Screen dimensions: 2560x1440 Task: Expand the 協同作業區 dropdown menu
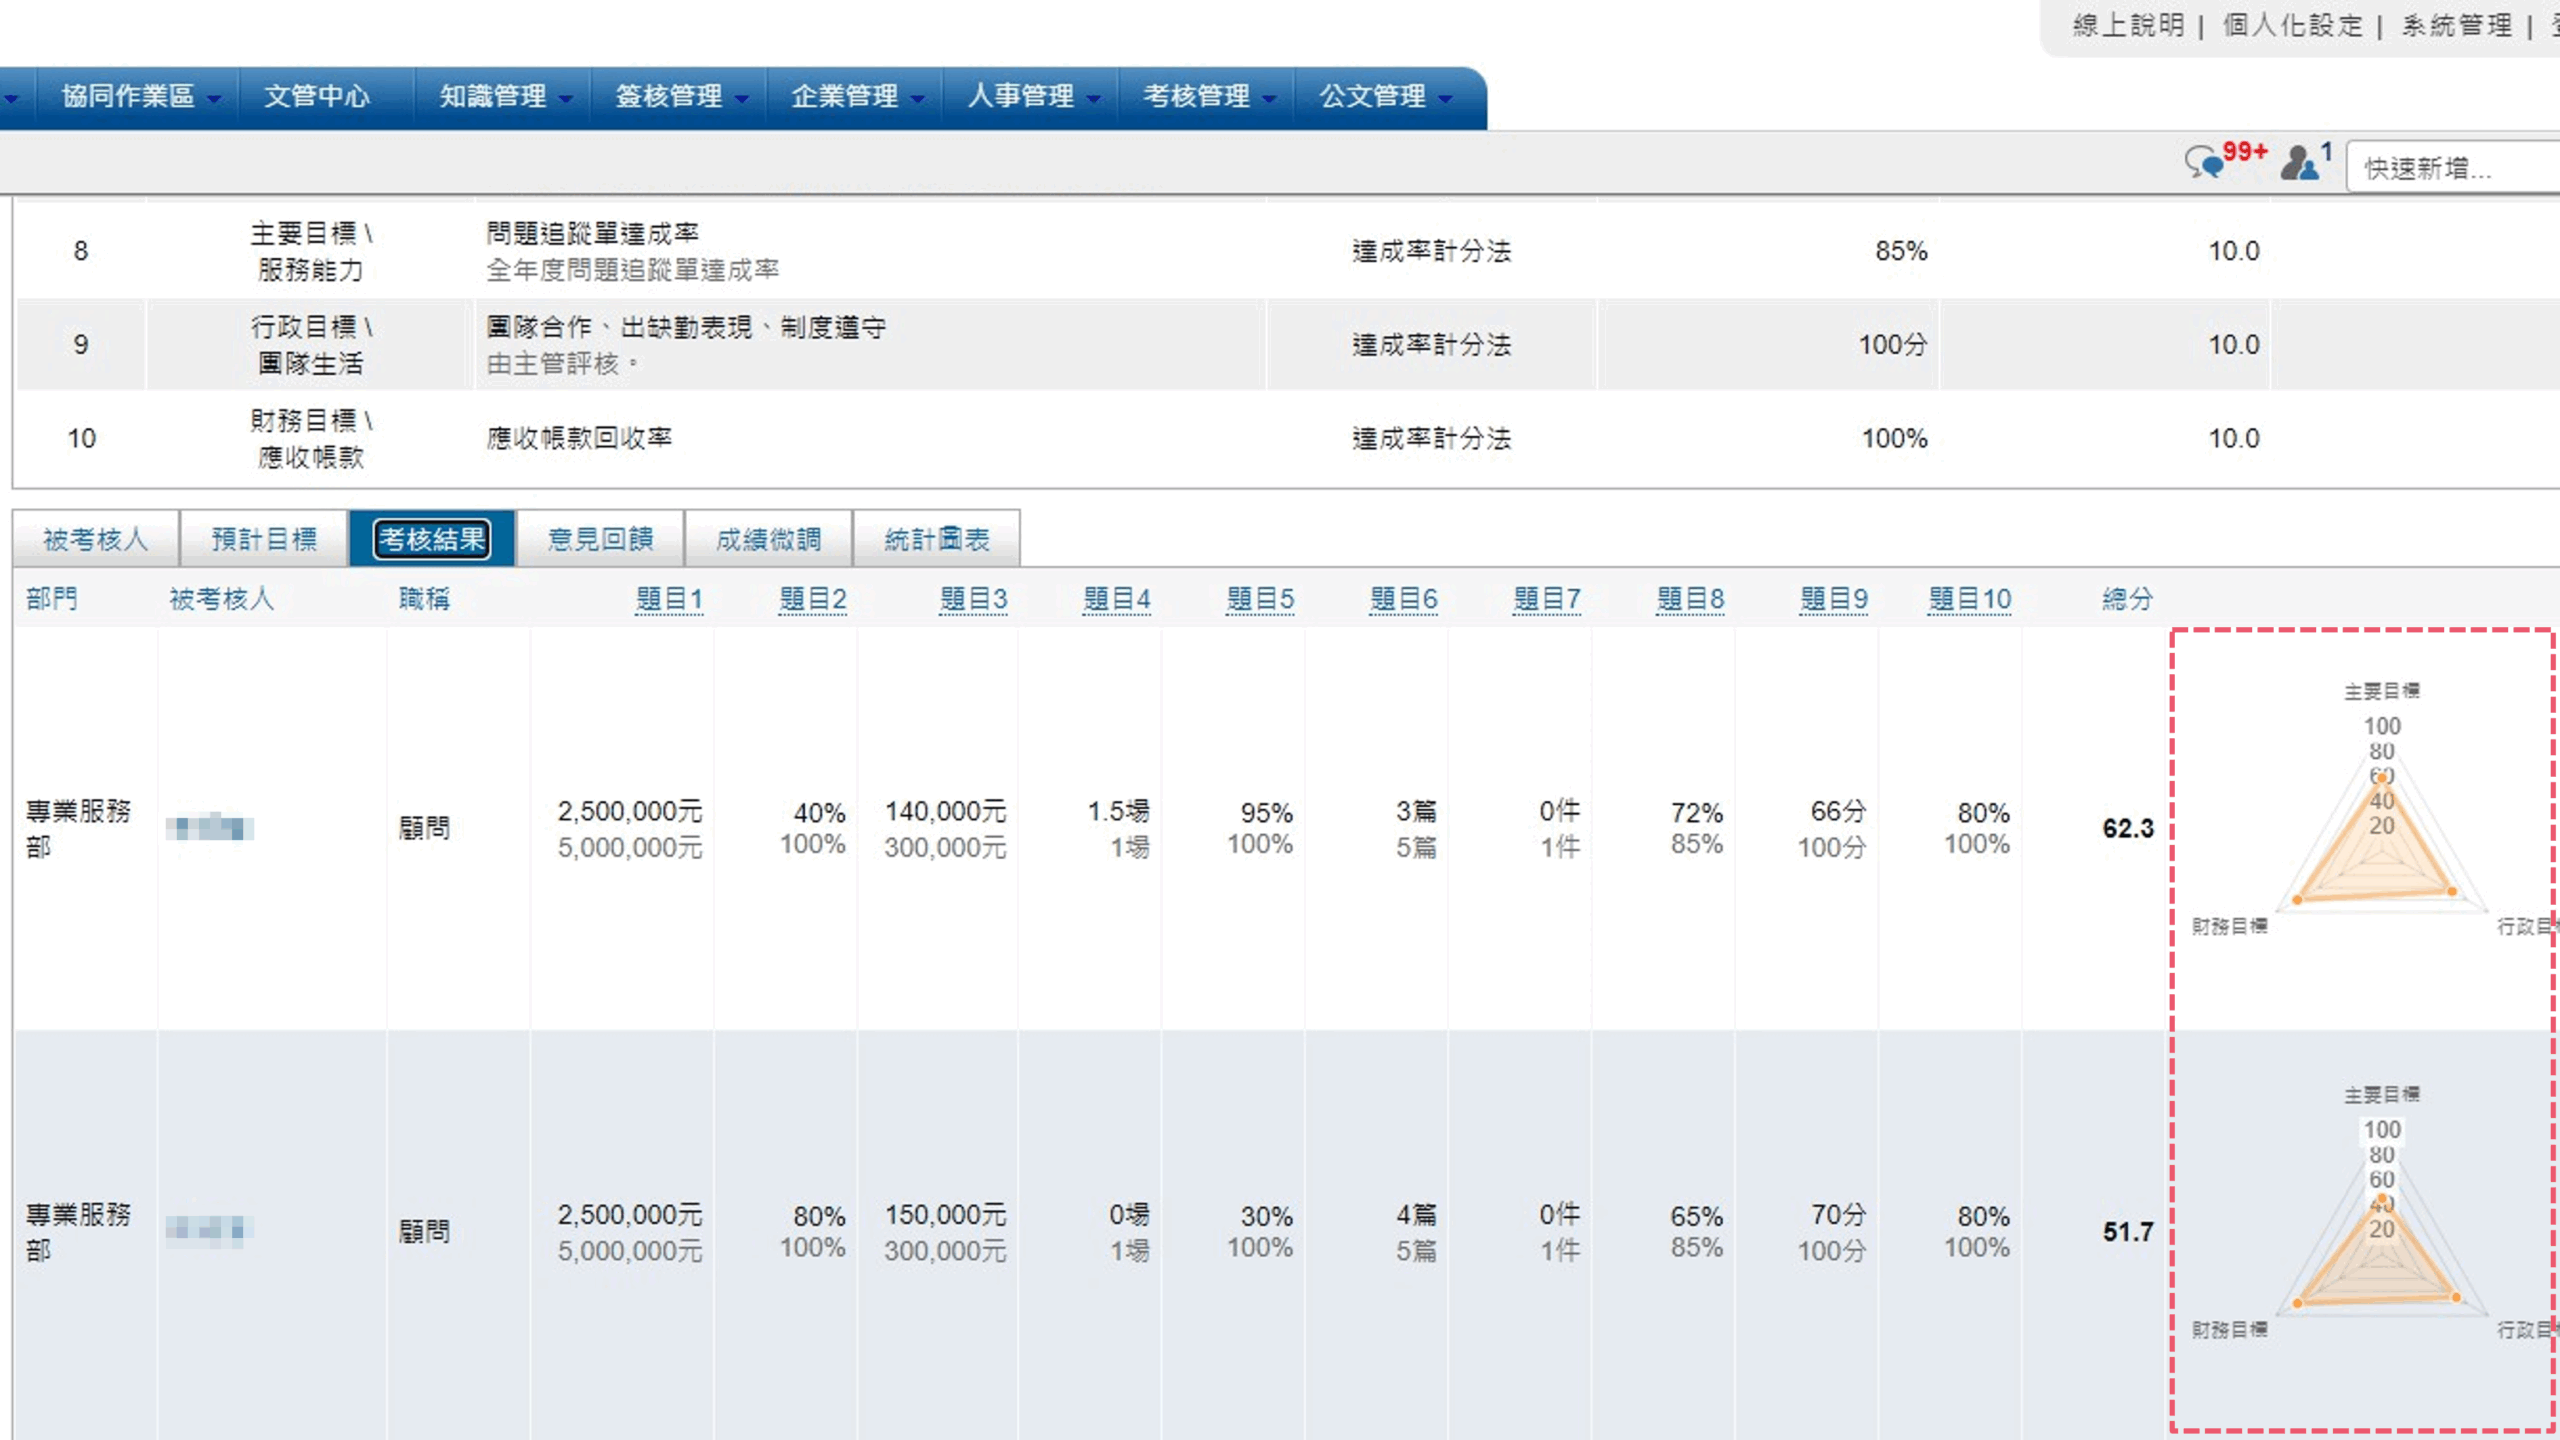click(139, 97)
